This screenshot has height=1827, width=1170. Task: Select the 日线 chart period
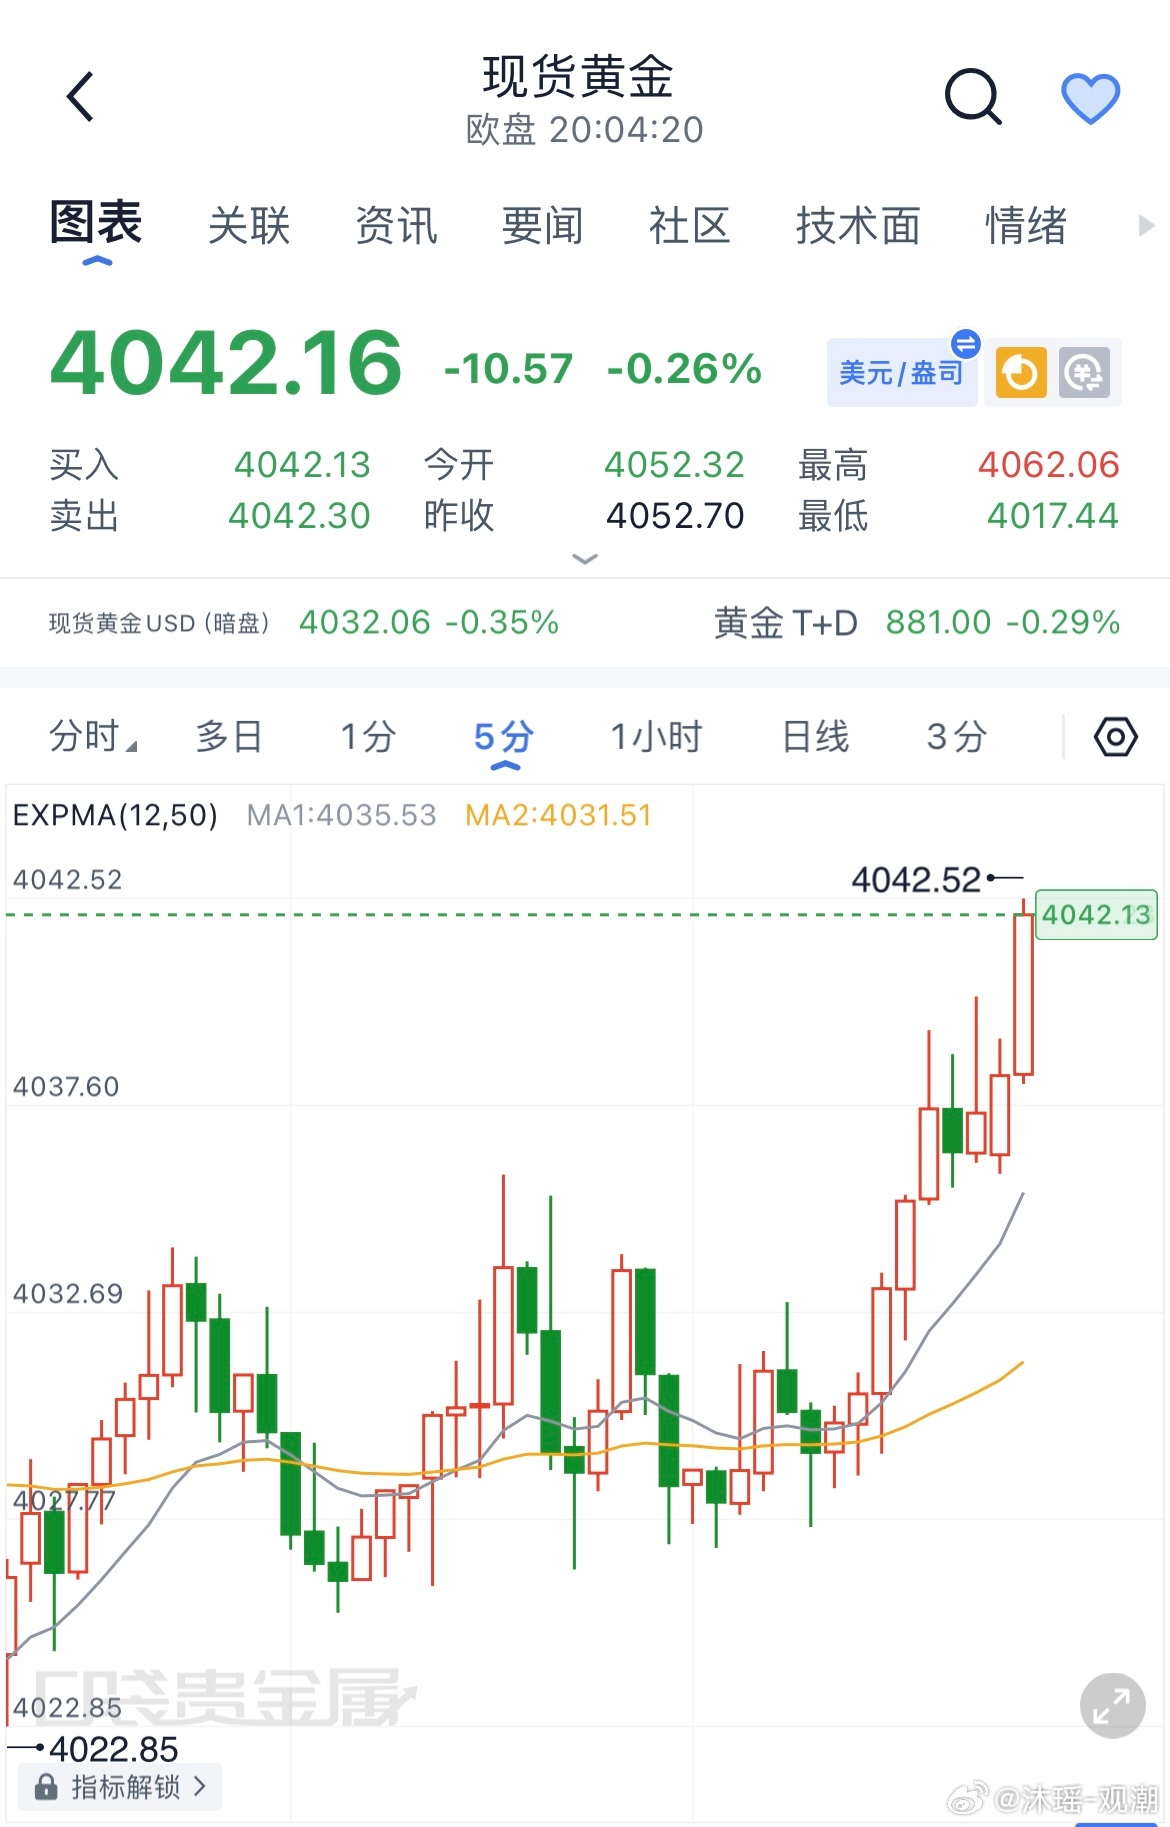pyautogui.click(x=815, y=737)
